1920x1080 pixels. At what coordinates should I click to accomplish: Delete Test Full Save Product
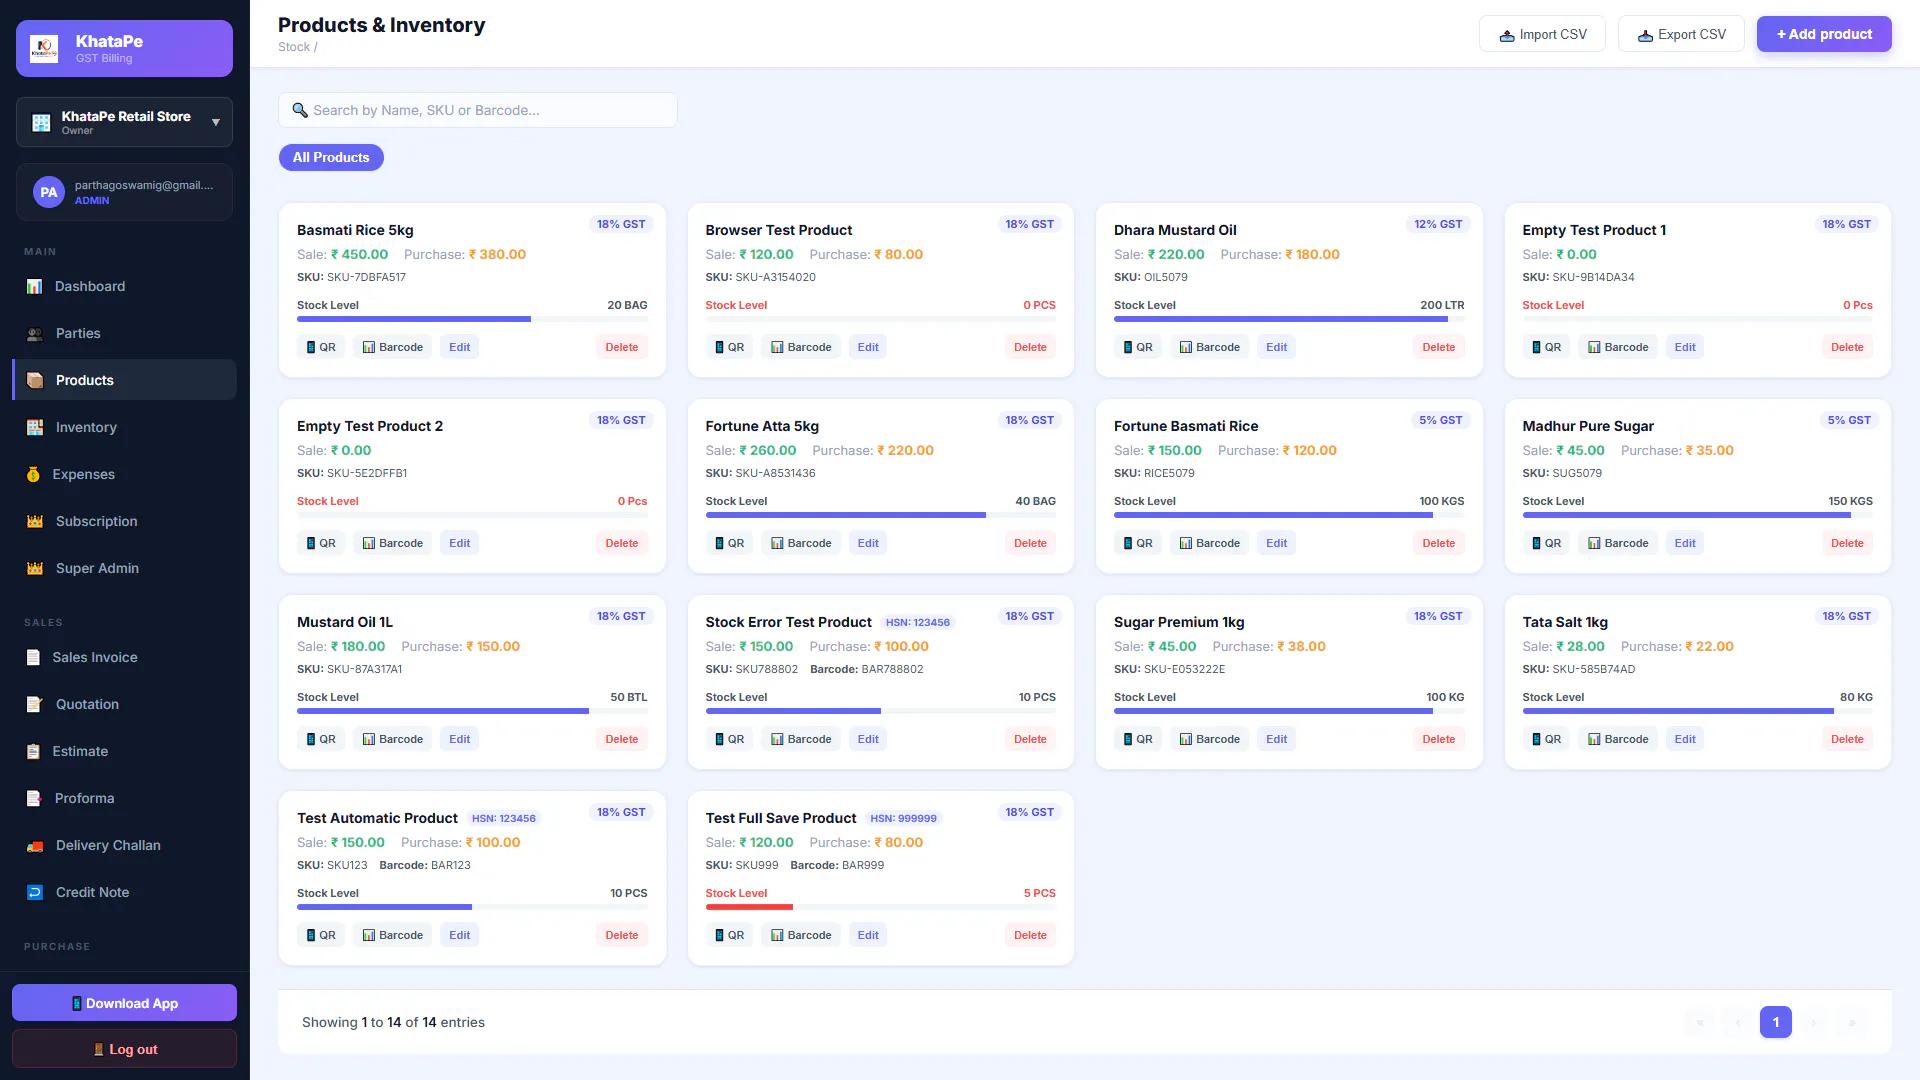[1031, 935]
